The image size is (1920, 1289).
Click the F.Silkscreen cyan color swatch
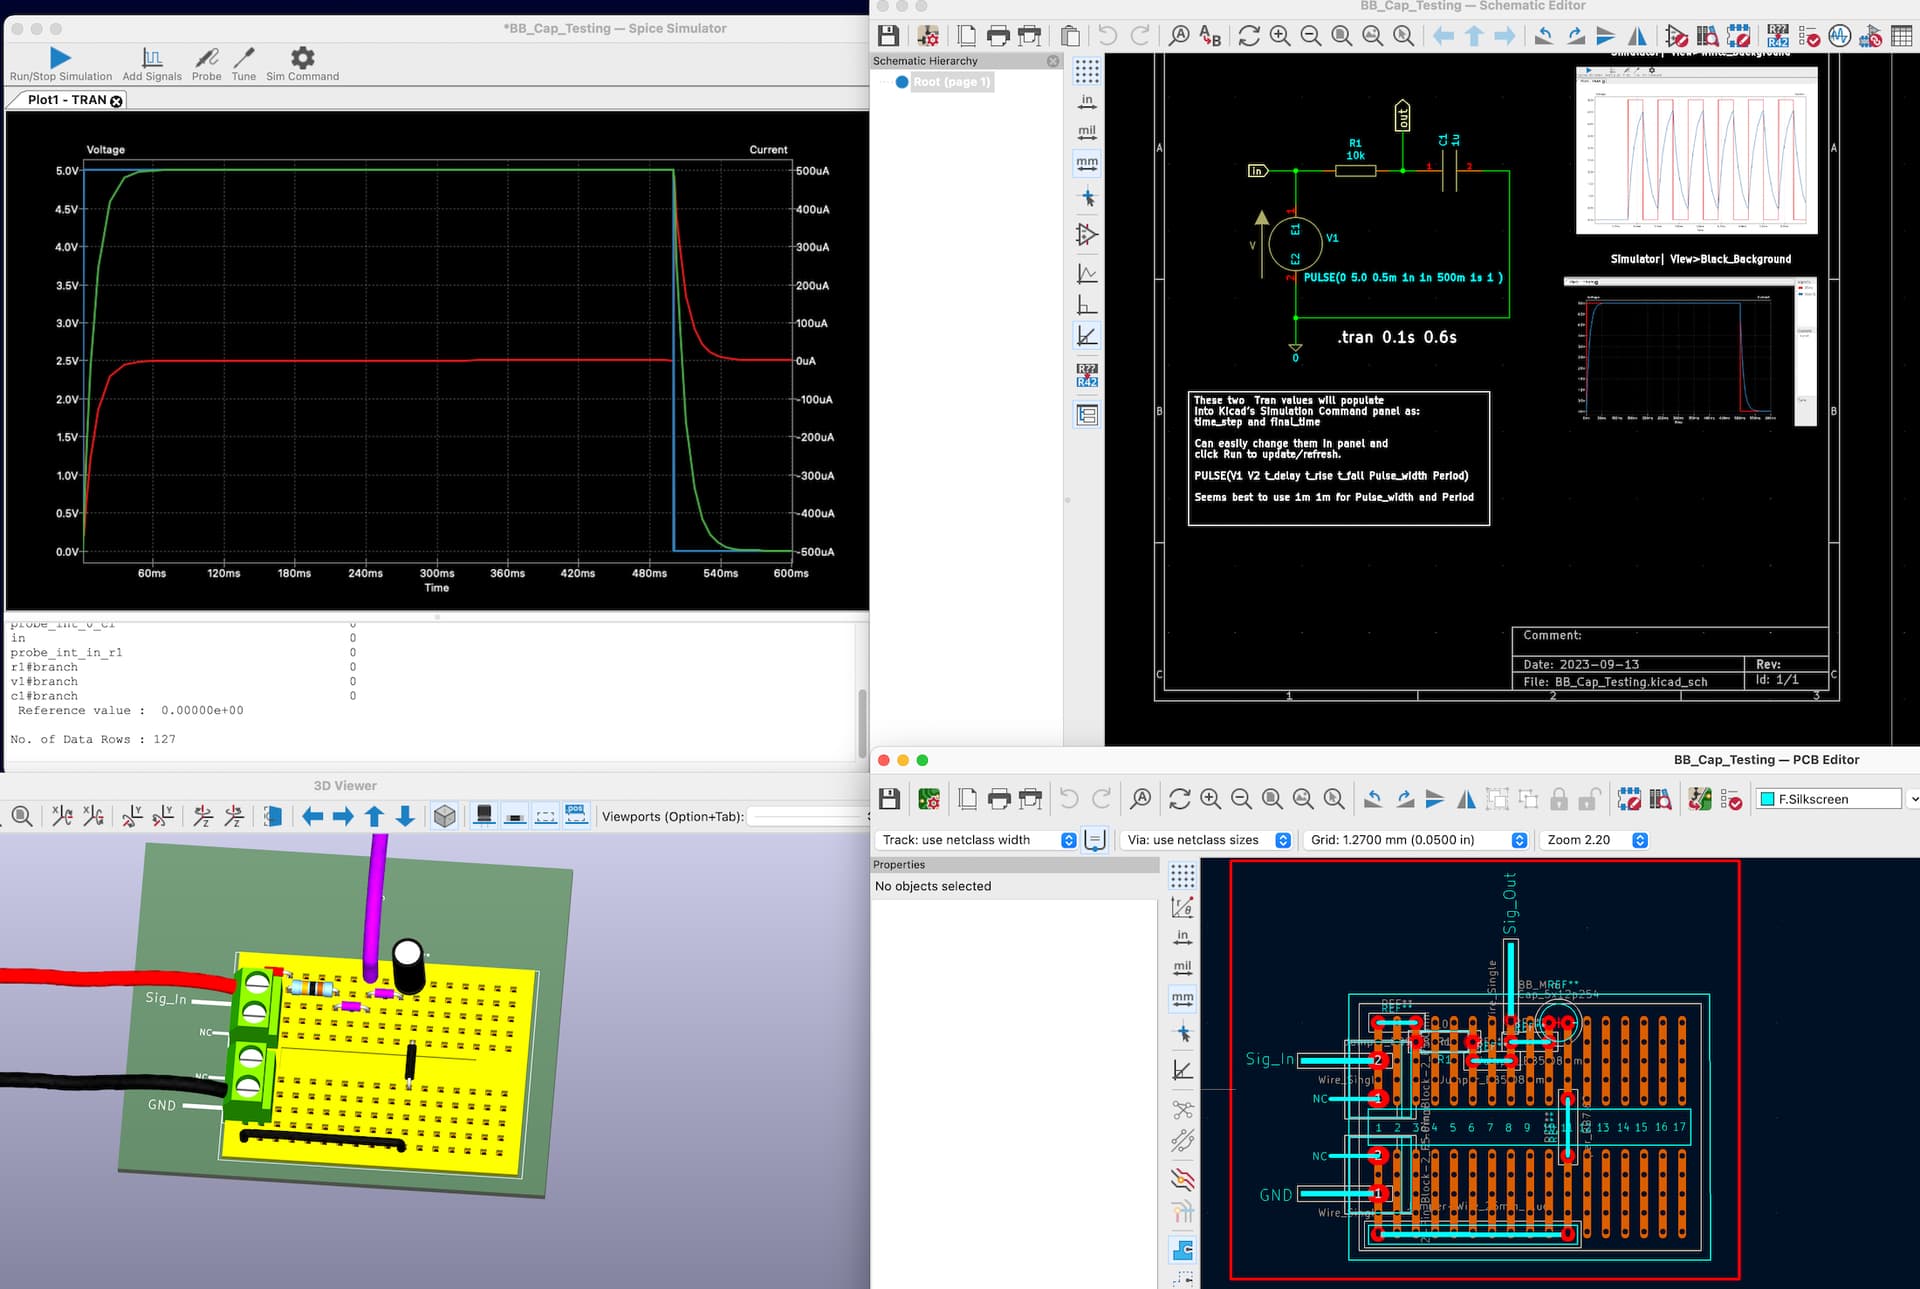coord(1768,799)
